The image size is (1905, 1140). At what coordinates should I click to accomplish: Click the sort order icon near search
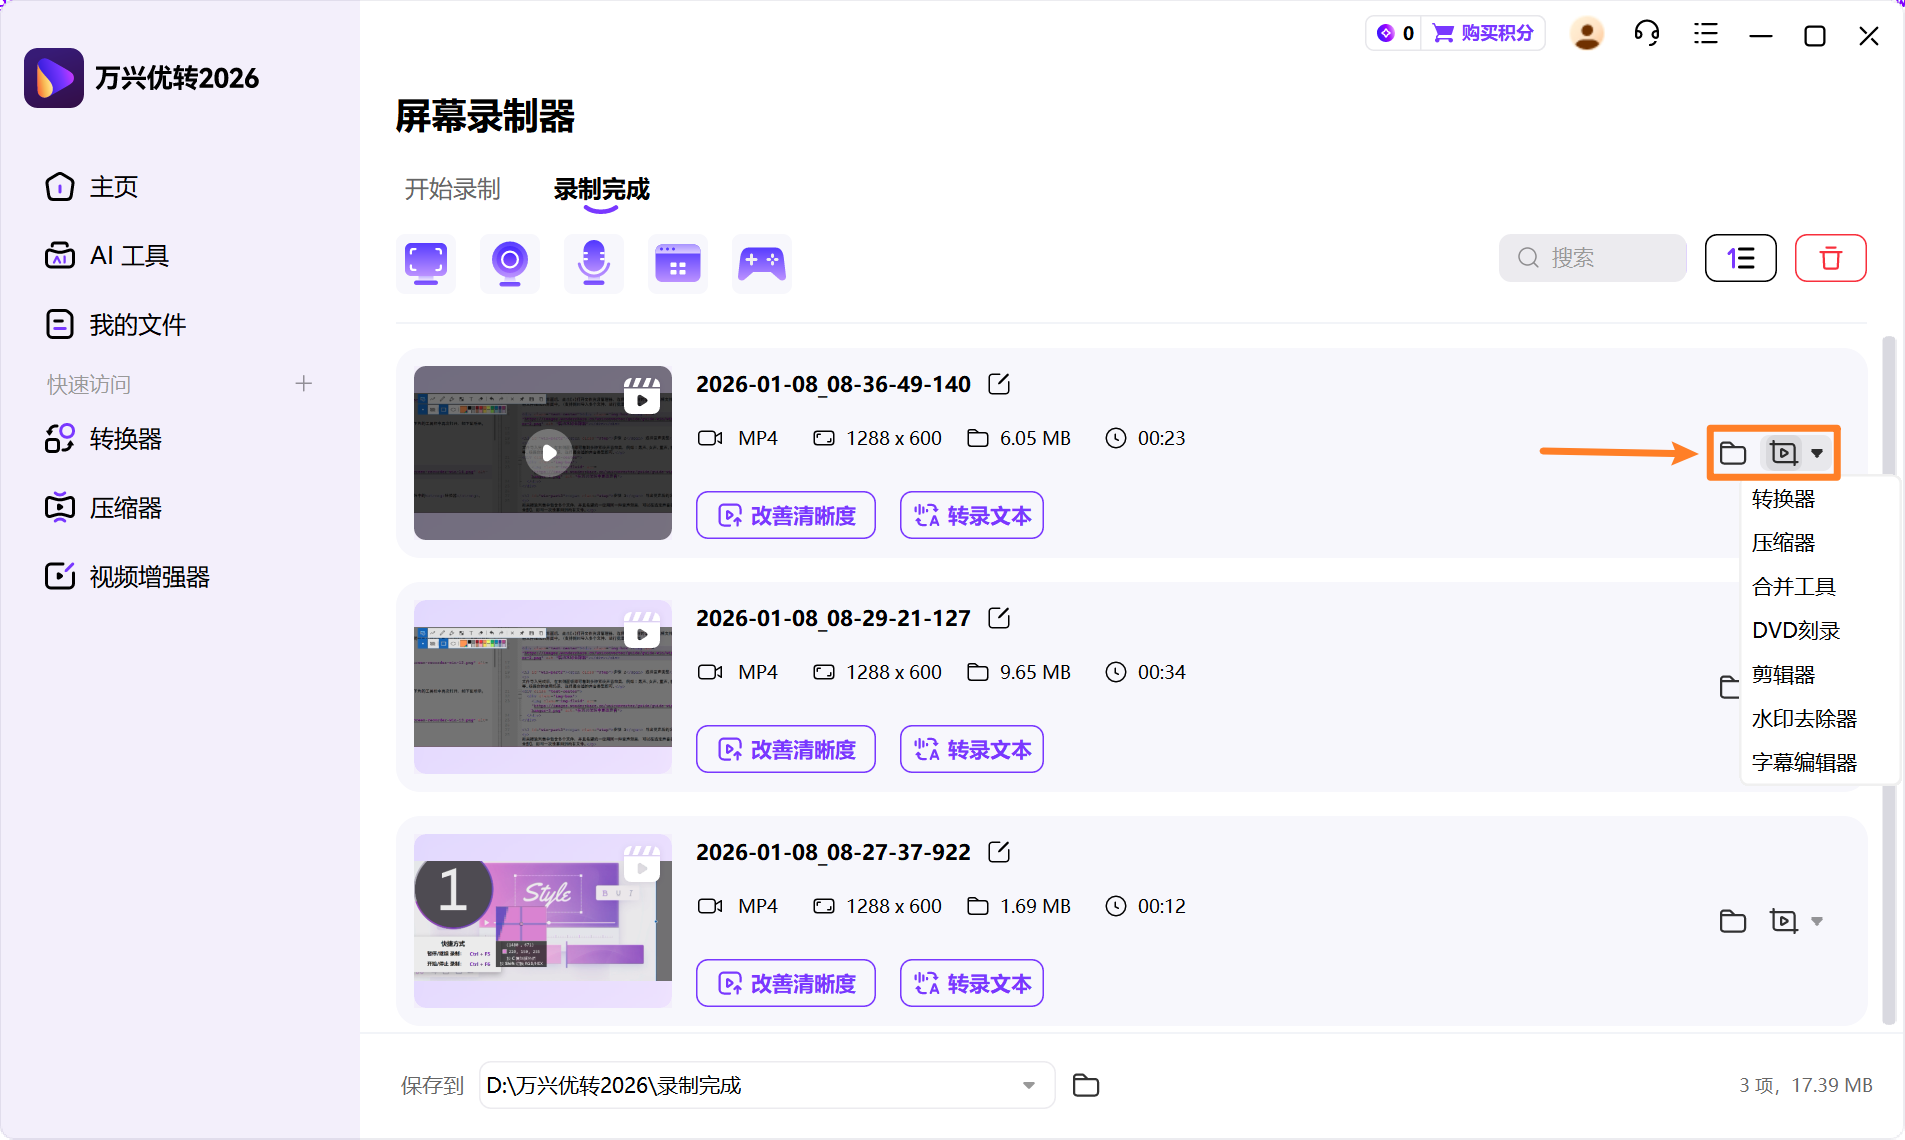1740,257
